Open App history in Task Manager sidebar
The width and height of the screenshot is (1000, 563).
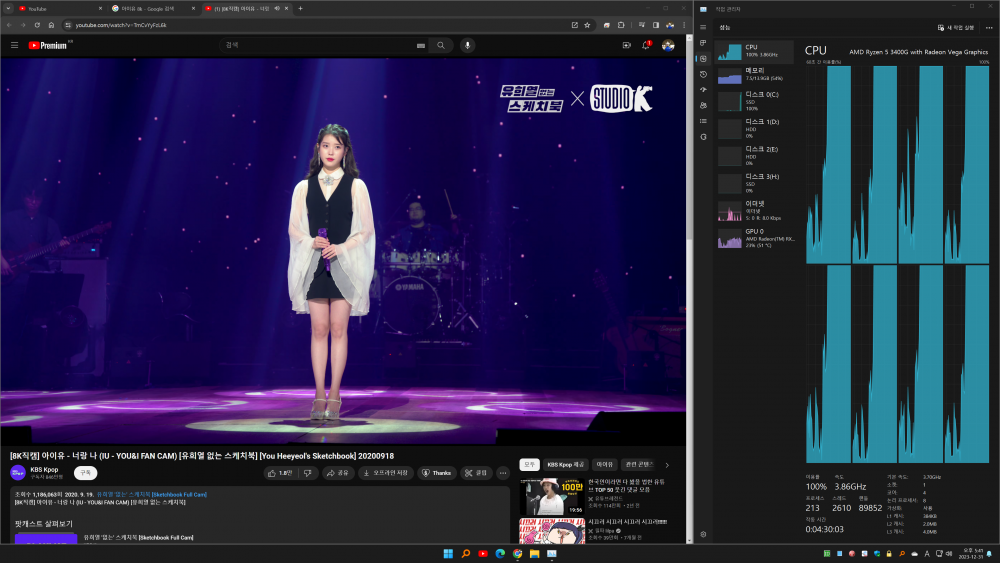pyautogui.click(x=703, y=74)
